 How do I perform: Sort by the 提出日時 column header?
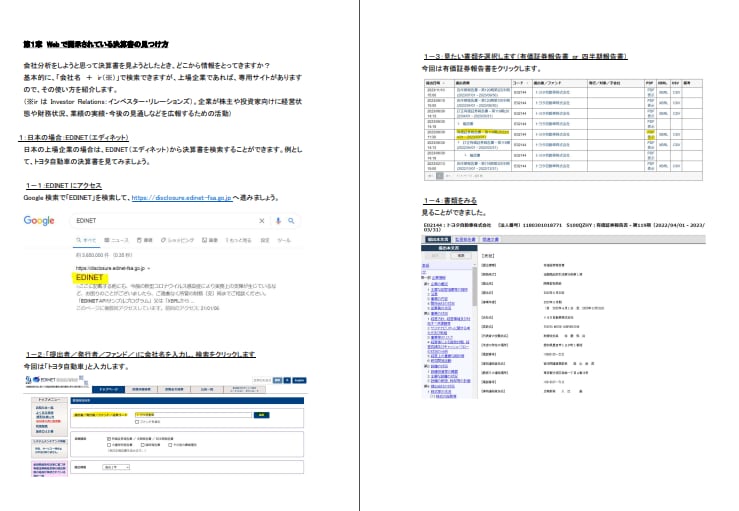[437, 83]
